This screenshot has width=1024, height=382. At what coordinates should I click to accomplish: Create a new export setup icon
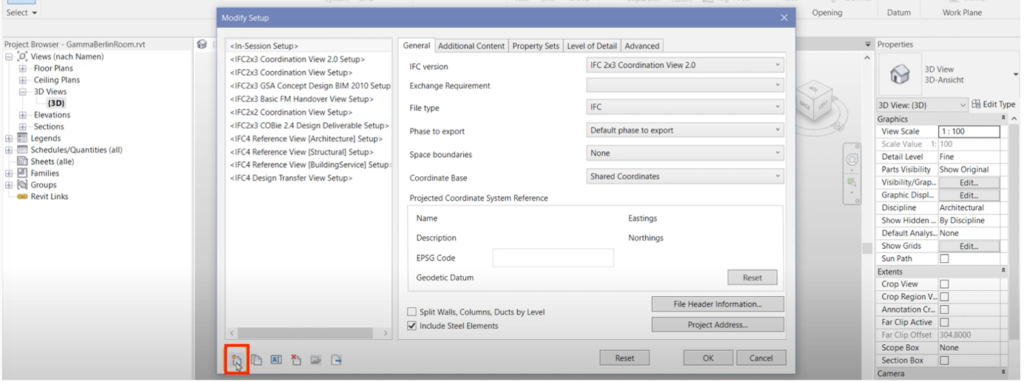click(x=236, y=359)
